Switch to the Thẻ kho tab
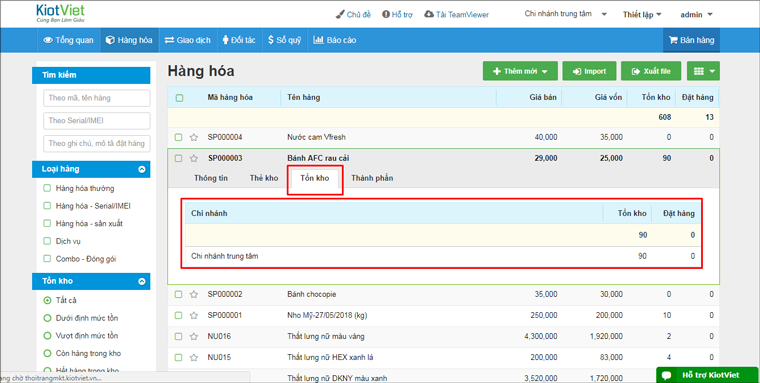Image resolution: width=760 pixels, height=383 pixels. 264,178
